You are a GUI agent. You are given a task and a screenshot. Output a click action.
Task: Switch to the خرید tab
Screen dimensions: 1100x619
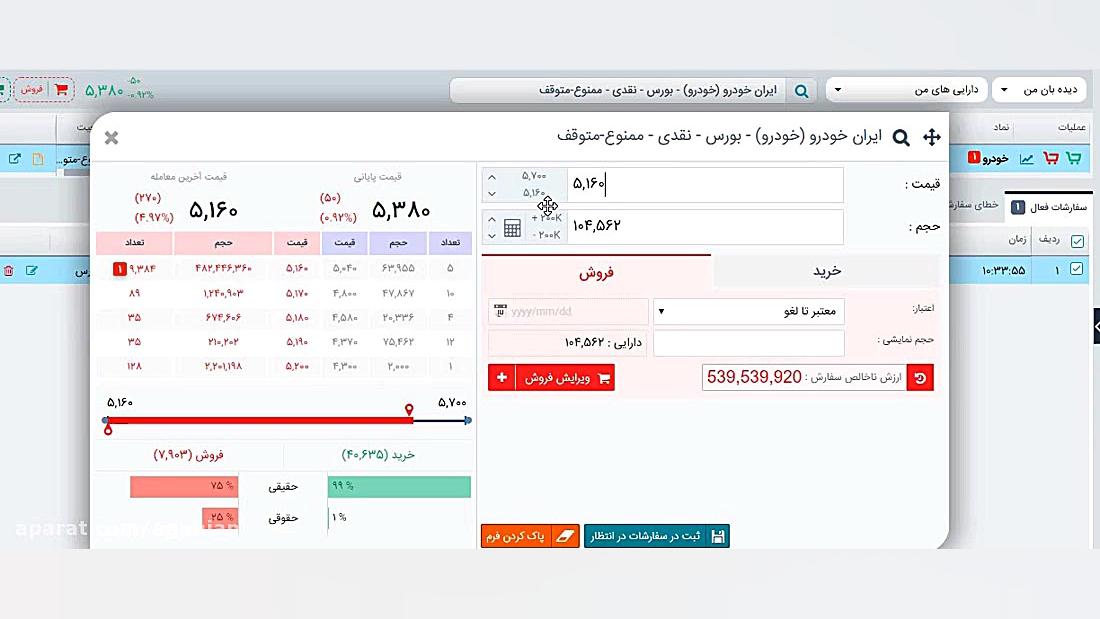pos(826,272)
